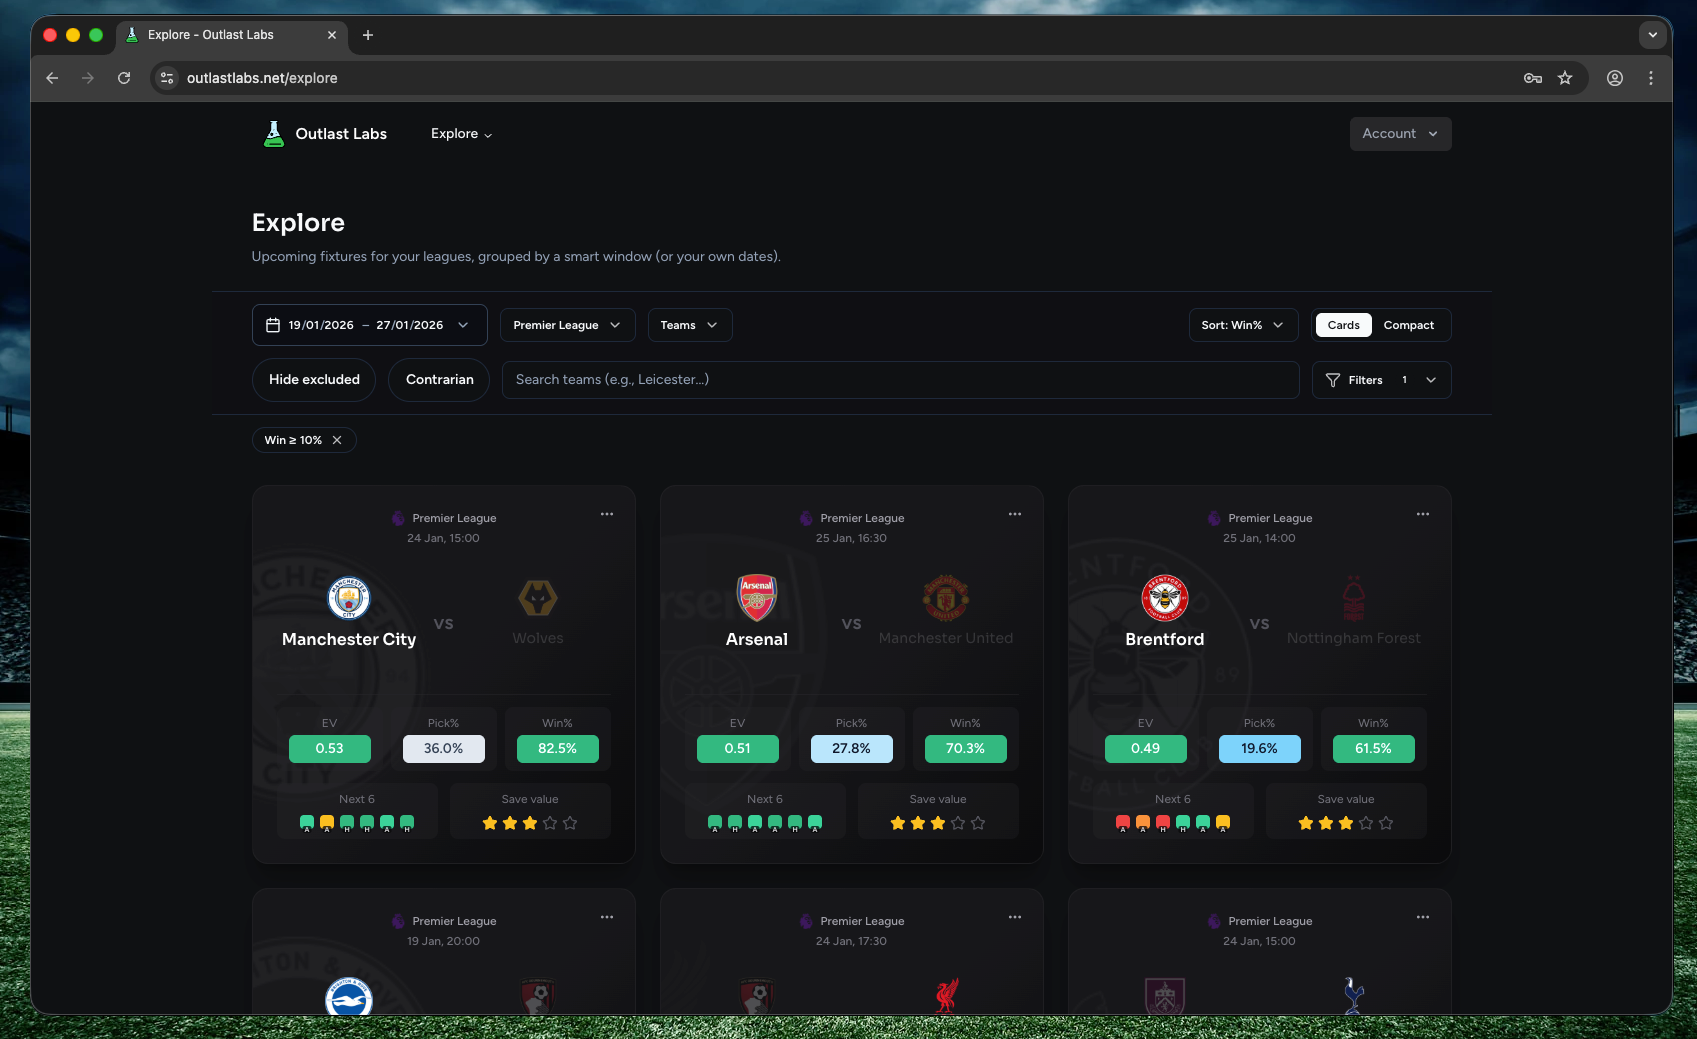Enable the Contrarian filter

438,380
